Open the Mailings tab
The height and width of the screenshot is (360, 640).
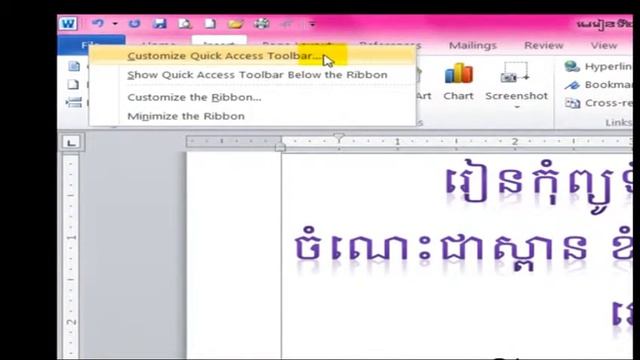(x=473, y=45)
